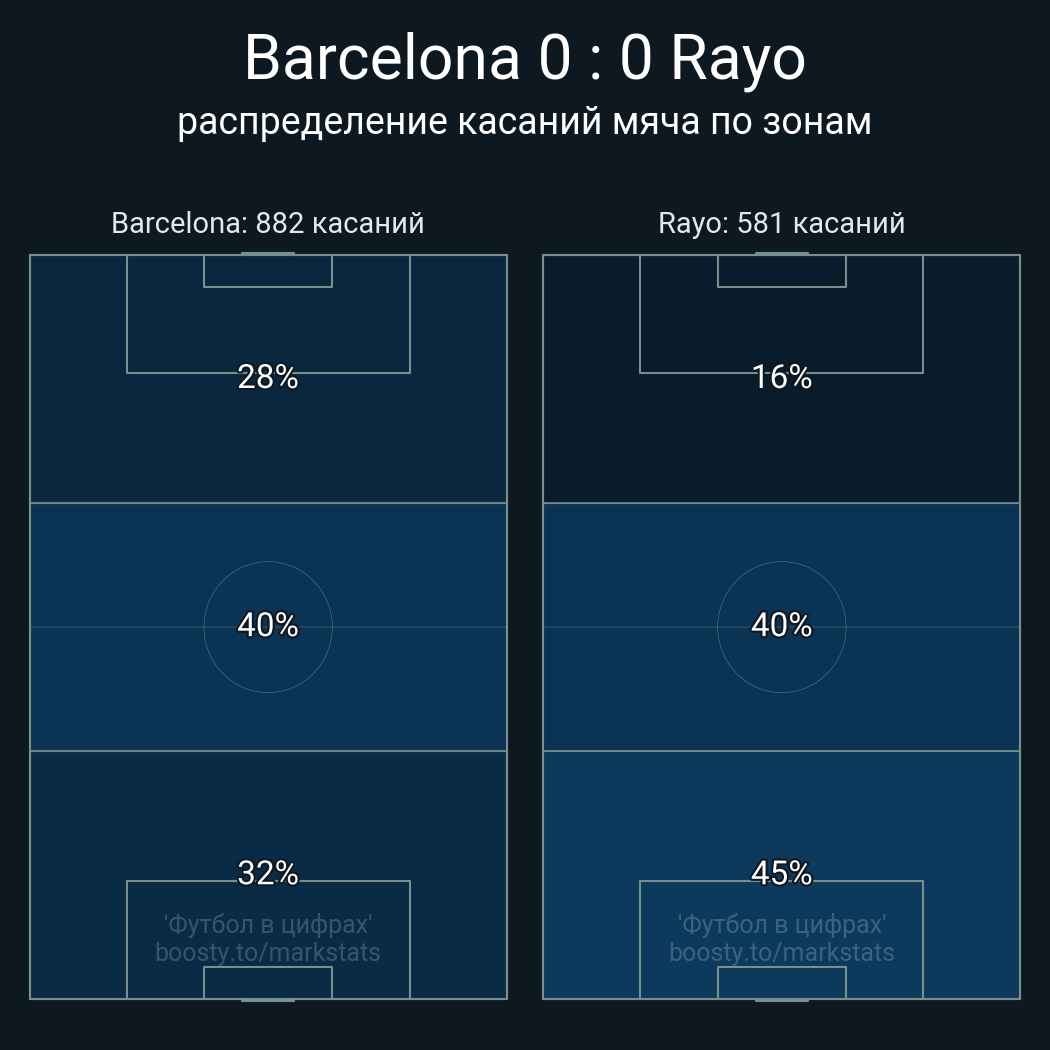
Task: Click 'Футбол в цифрах' watermark on Barcelona pitch
Action: click(x=267, y=924)
